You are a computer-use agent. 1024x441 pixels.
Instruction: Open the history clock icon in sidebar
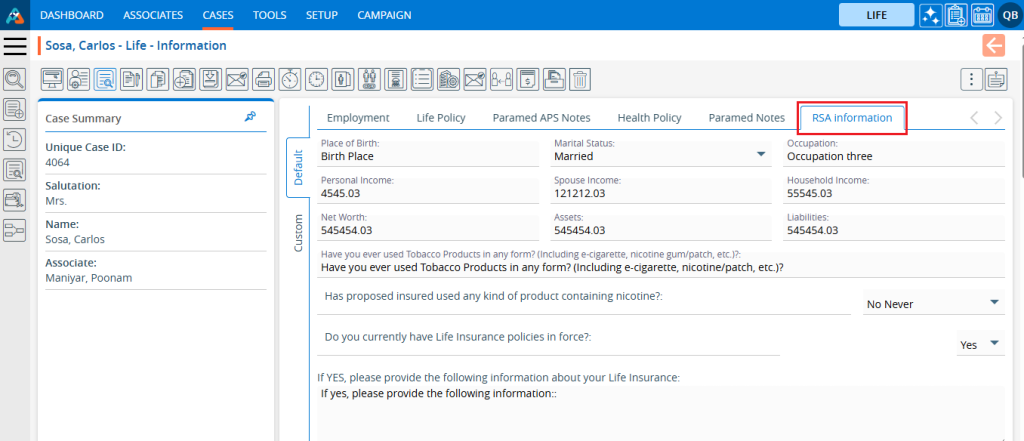click(15, 139)
